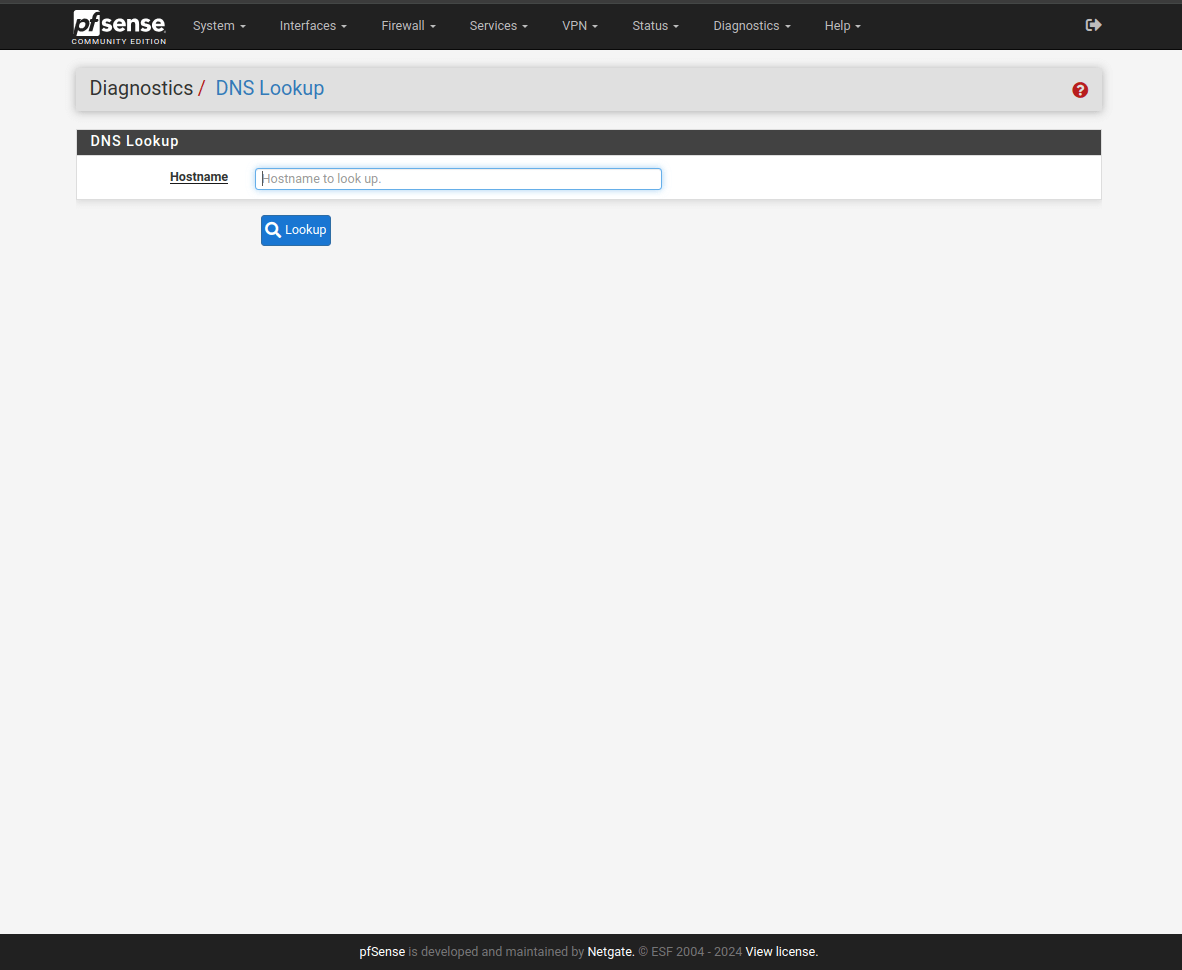Click the DNS Lookup panel header

pyautogui.click(x=134, y=142)
